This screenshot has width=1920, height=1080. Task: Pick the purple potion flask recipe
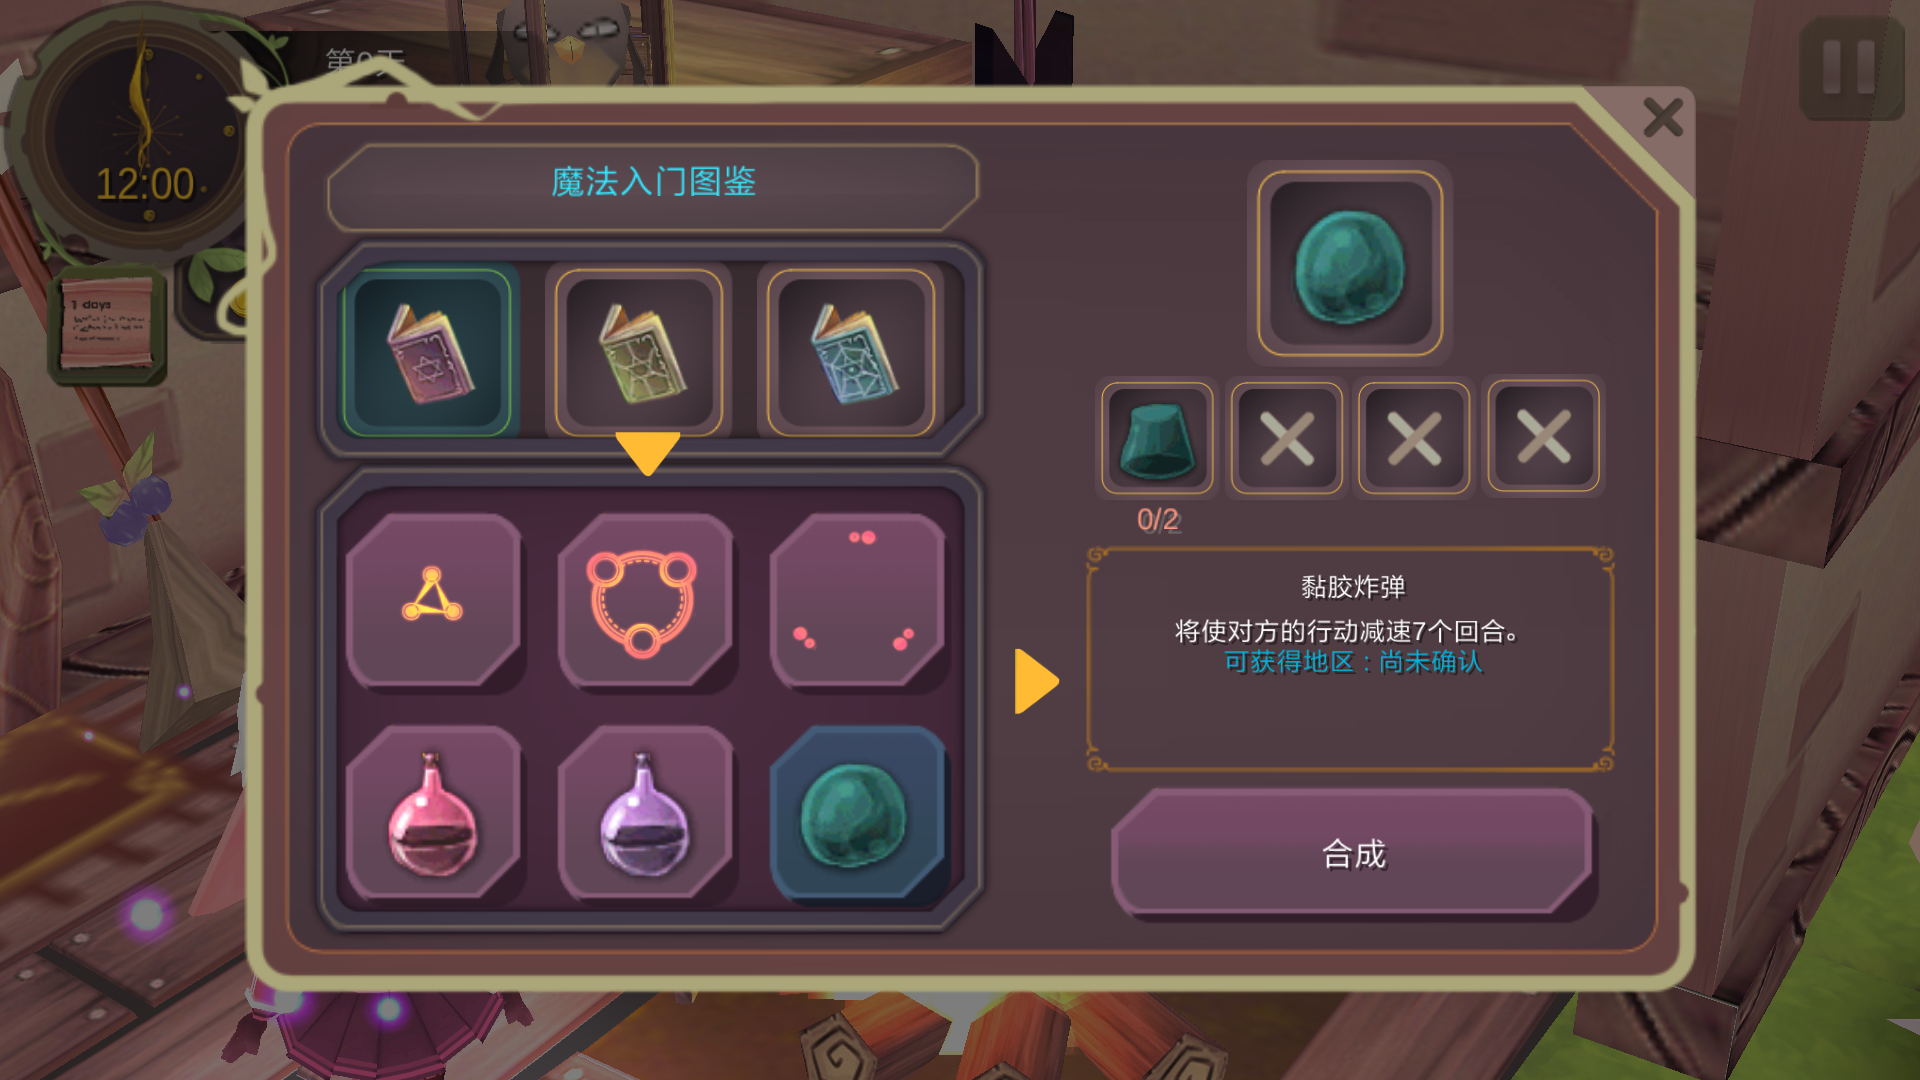tap(645, 813)
